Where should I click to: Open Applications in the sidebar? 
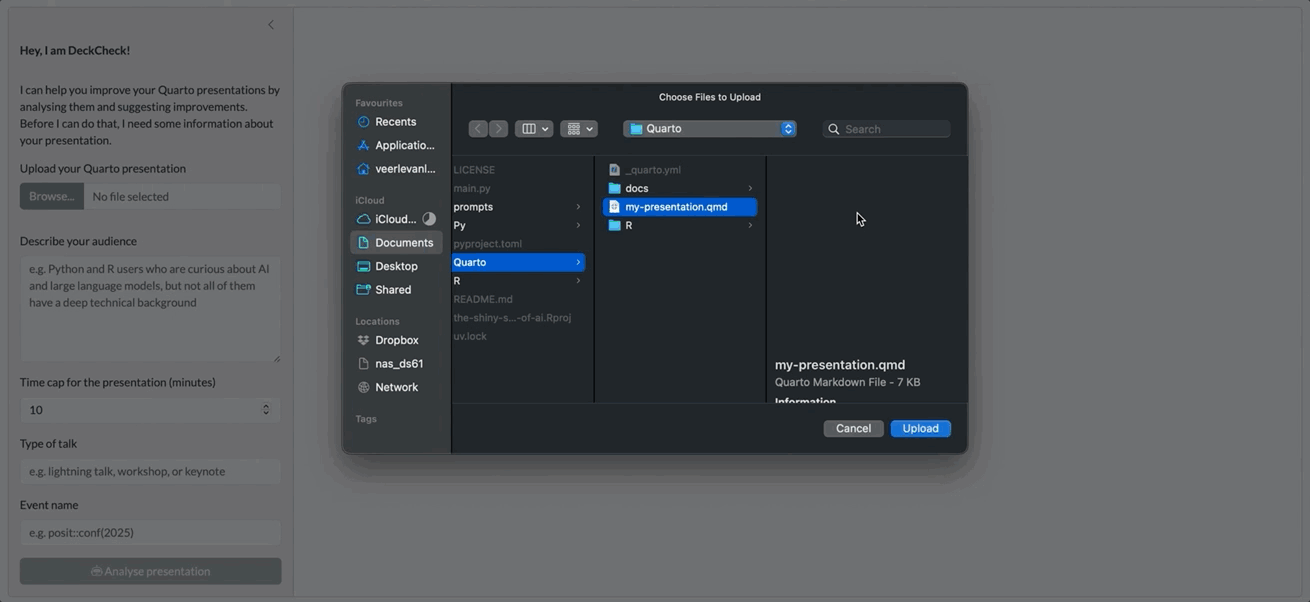pyautogui.click(x=404, y=145)
